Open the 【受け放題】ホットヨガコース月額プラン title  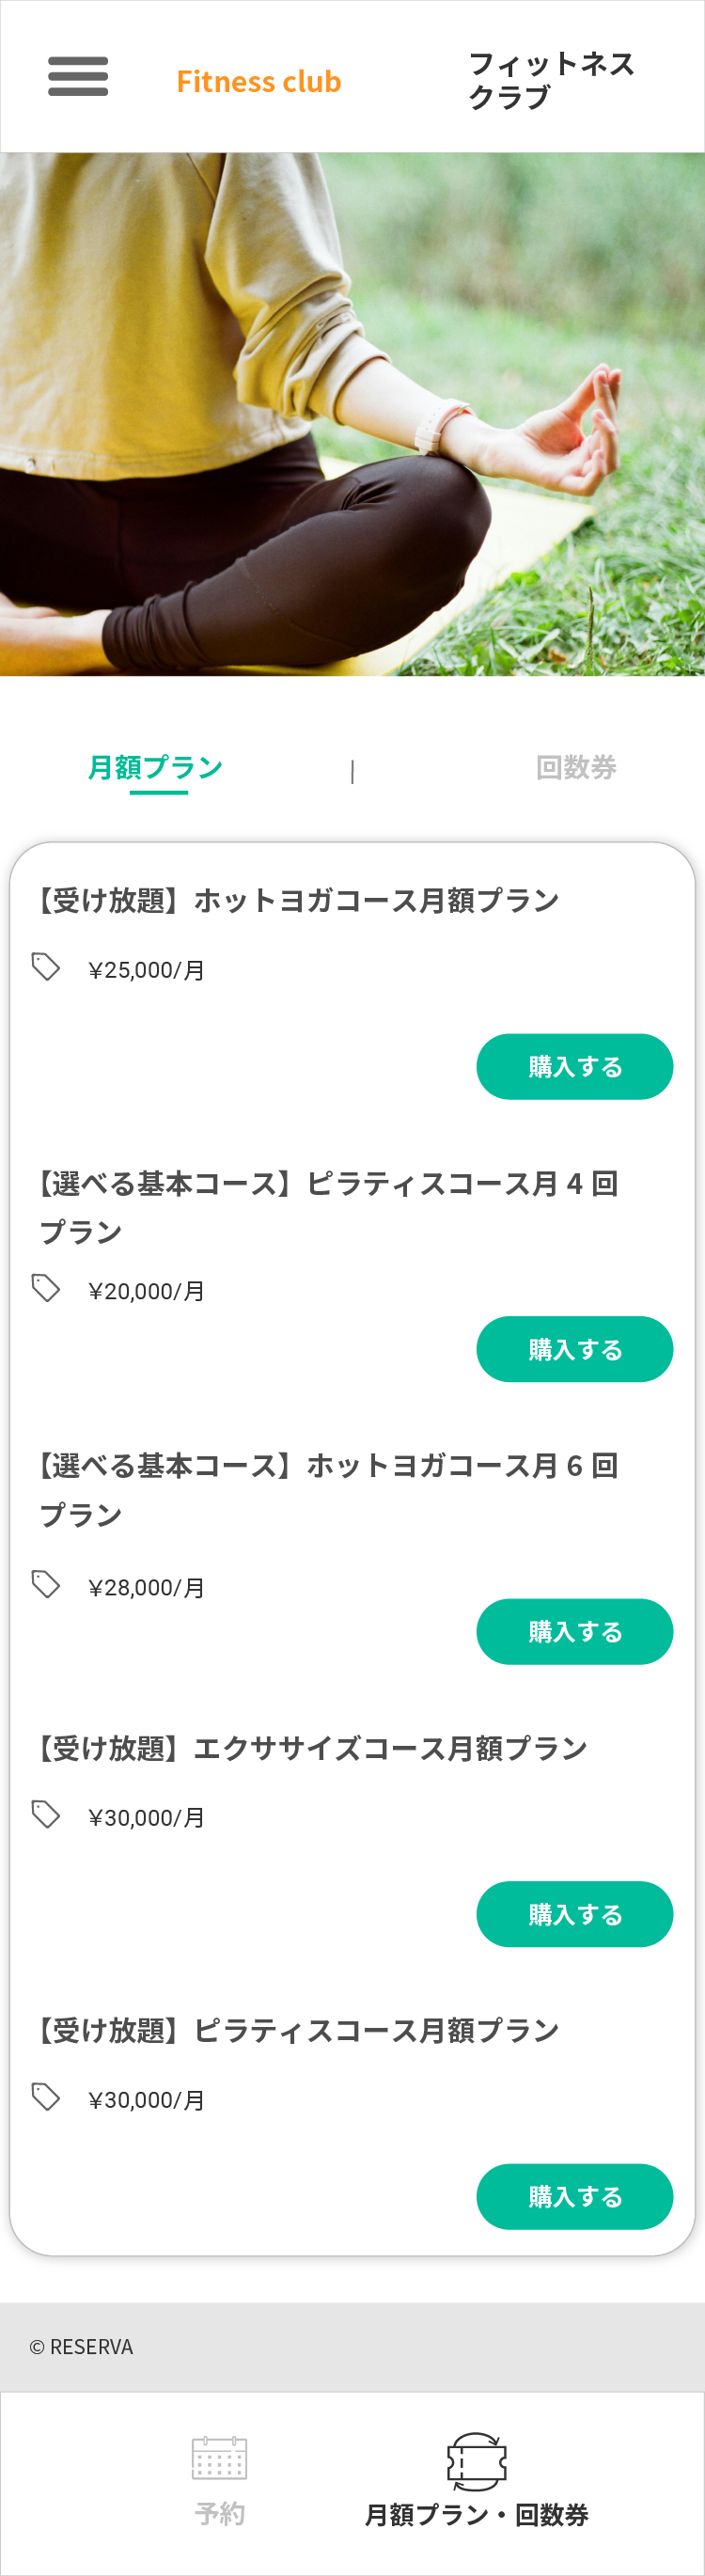(x=295, y=900)
